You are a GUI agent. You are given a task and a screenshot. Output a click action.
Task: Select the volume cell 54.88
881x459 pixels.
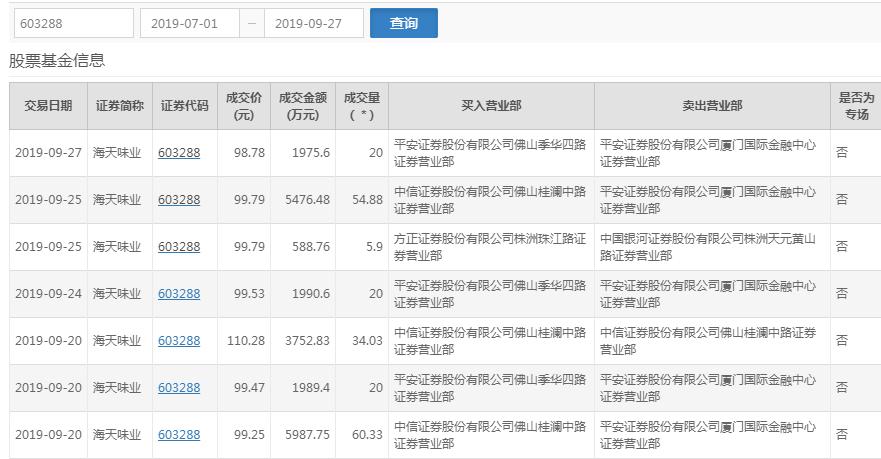[362, 200]
